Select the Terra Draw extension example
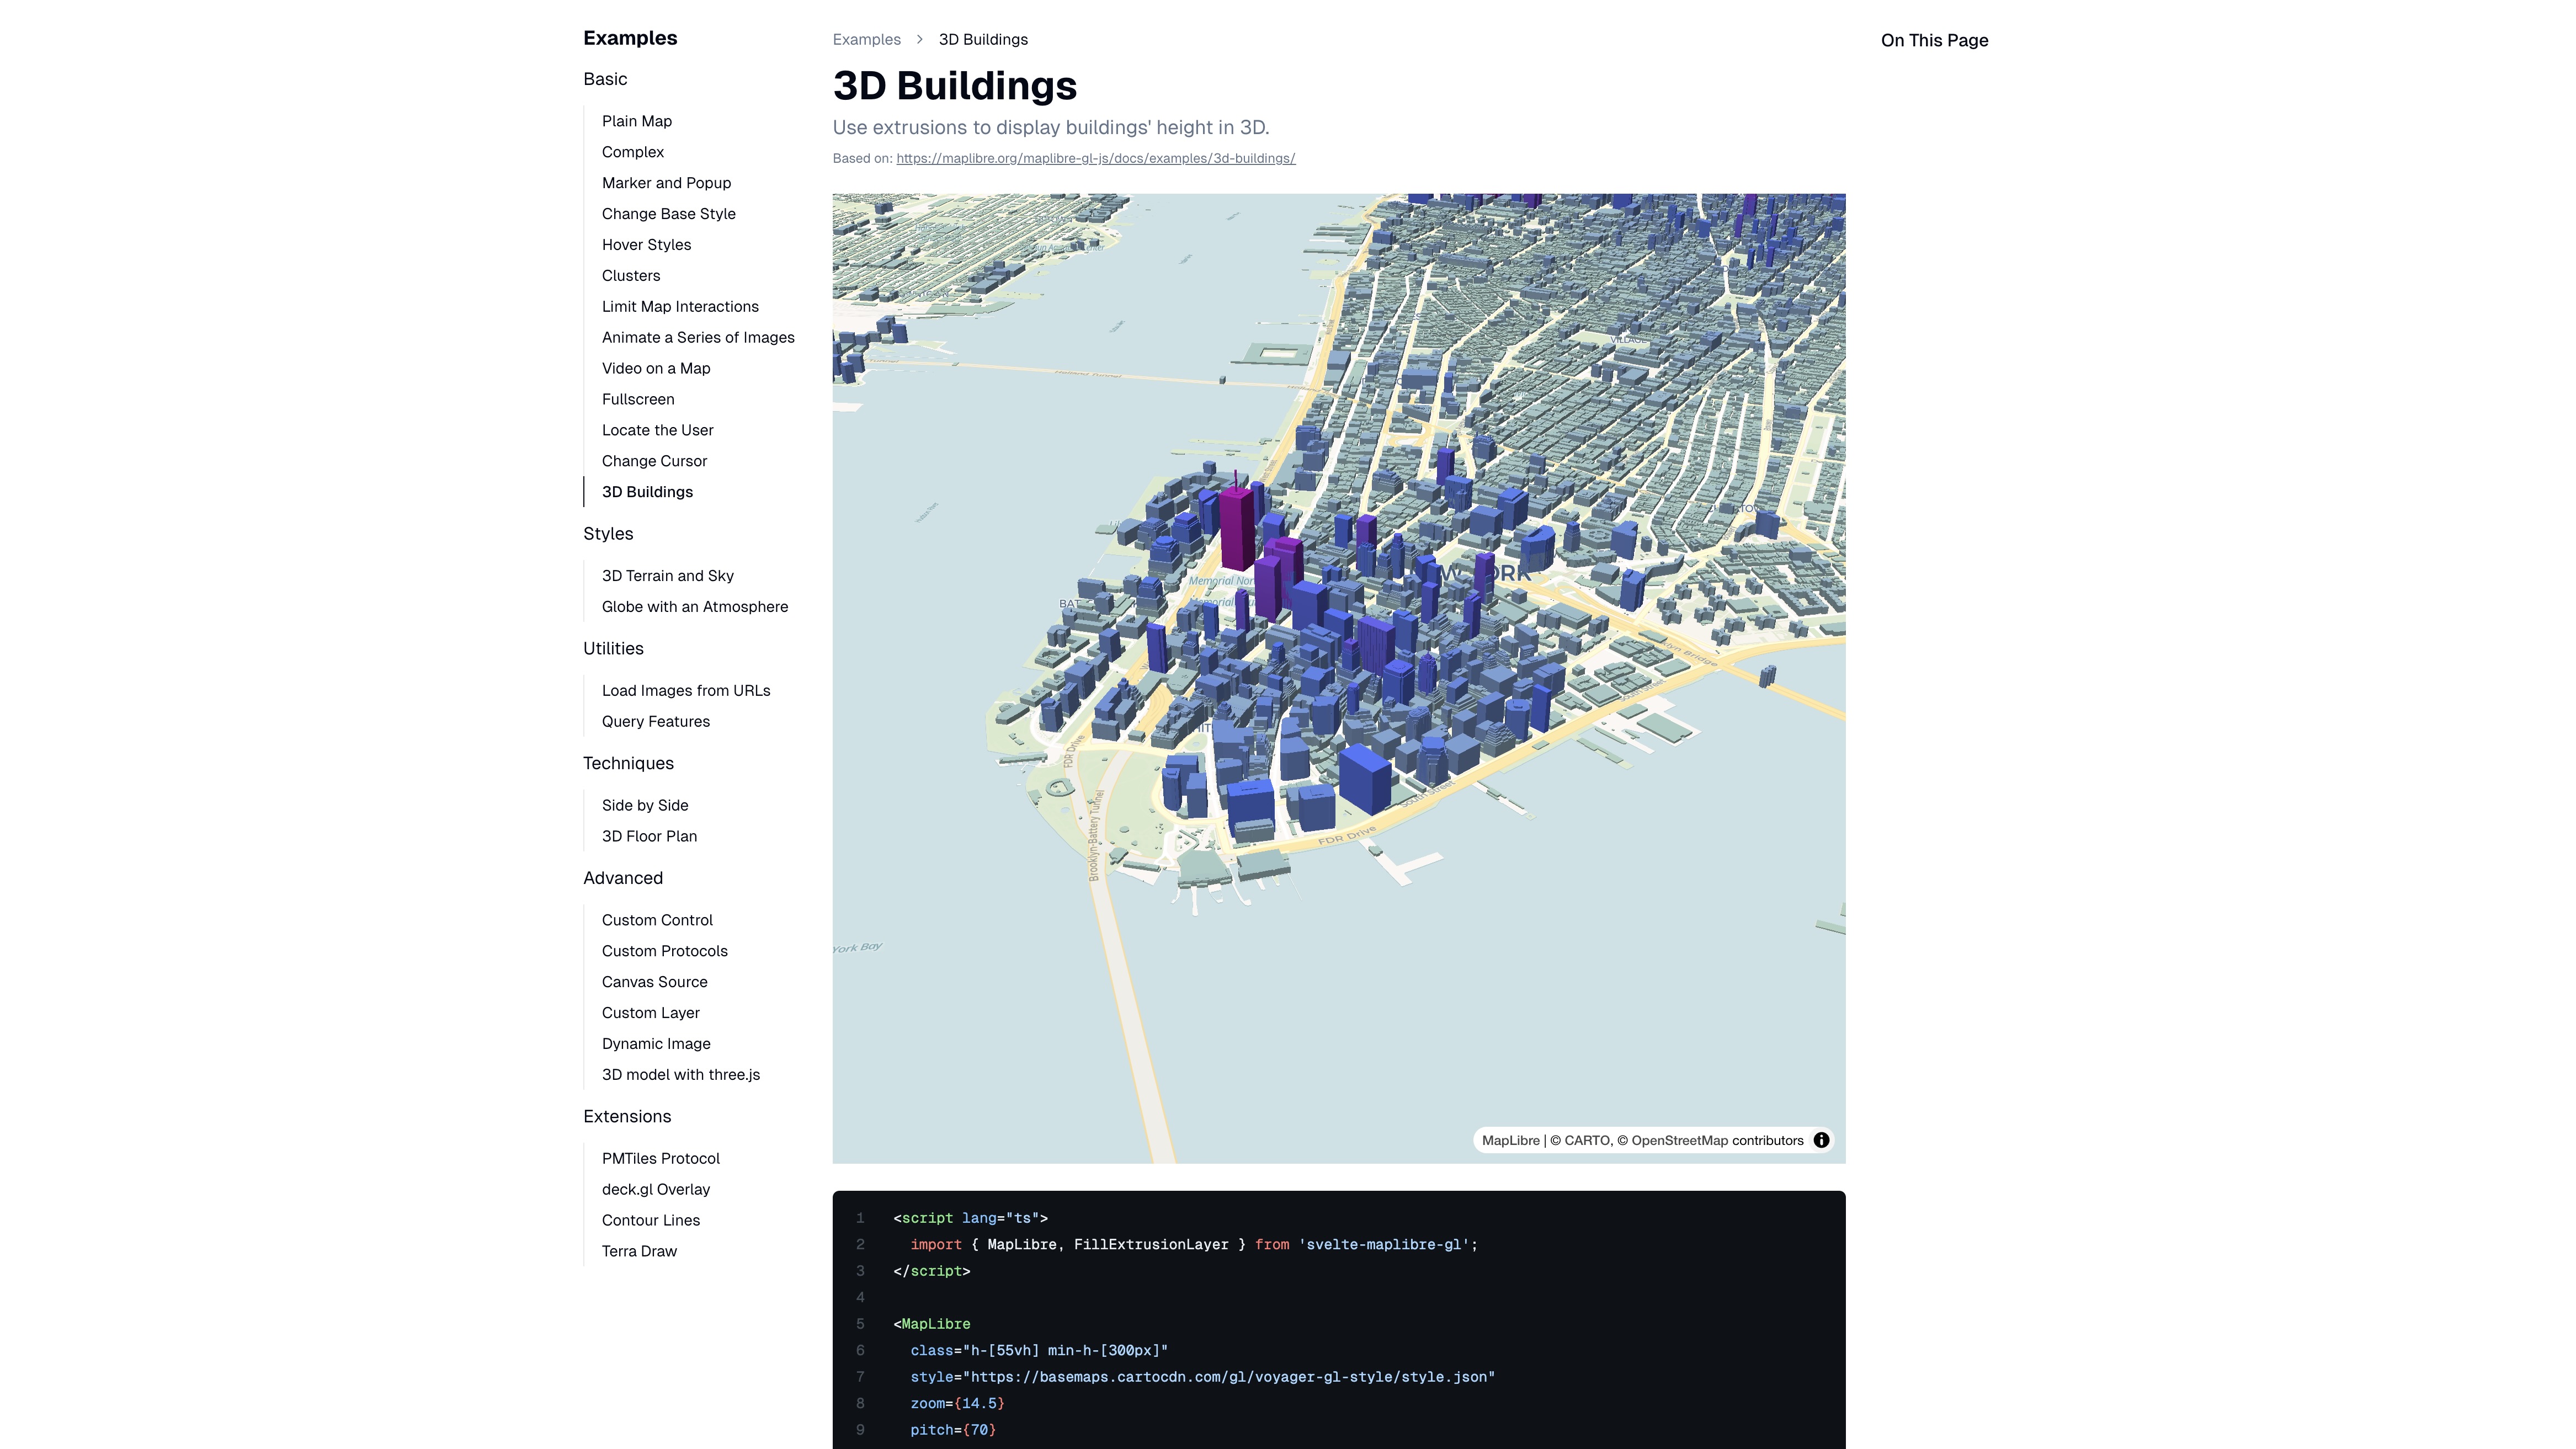 point(639,1251)
